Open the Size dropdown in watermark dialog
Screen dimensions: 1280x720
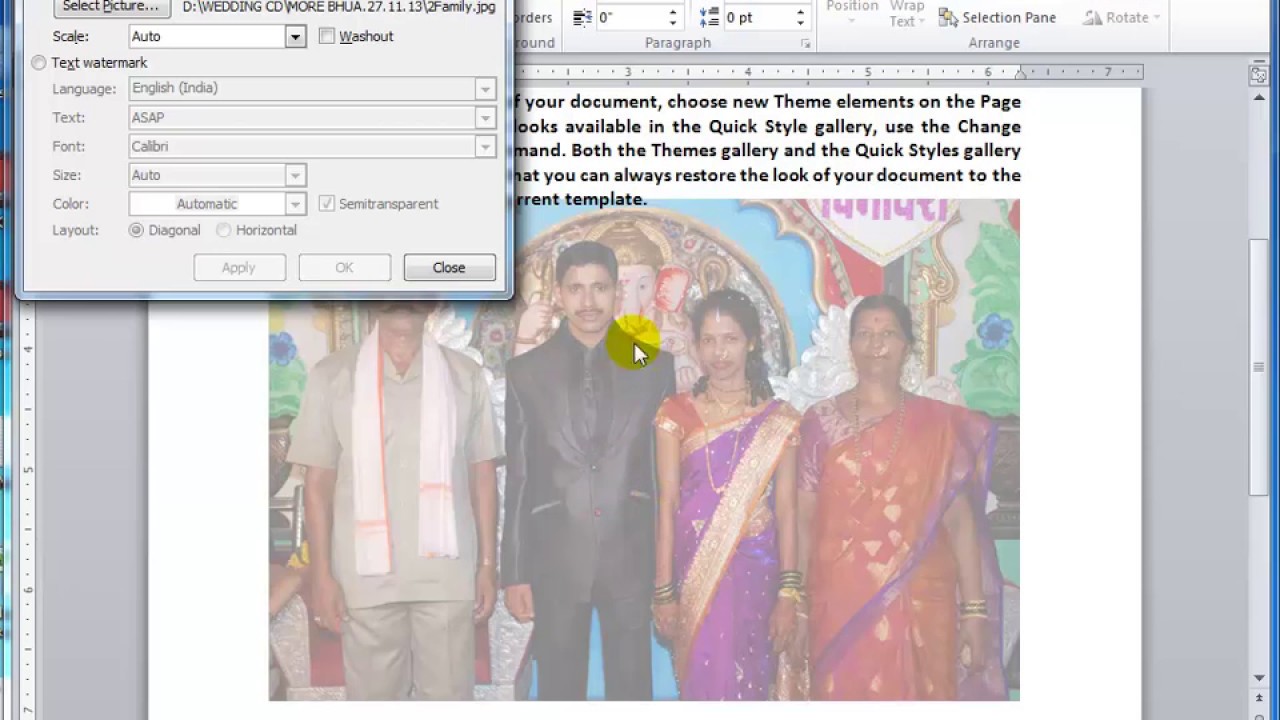tap(295, 176)
